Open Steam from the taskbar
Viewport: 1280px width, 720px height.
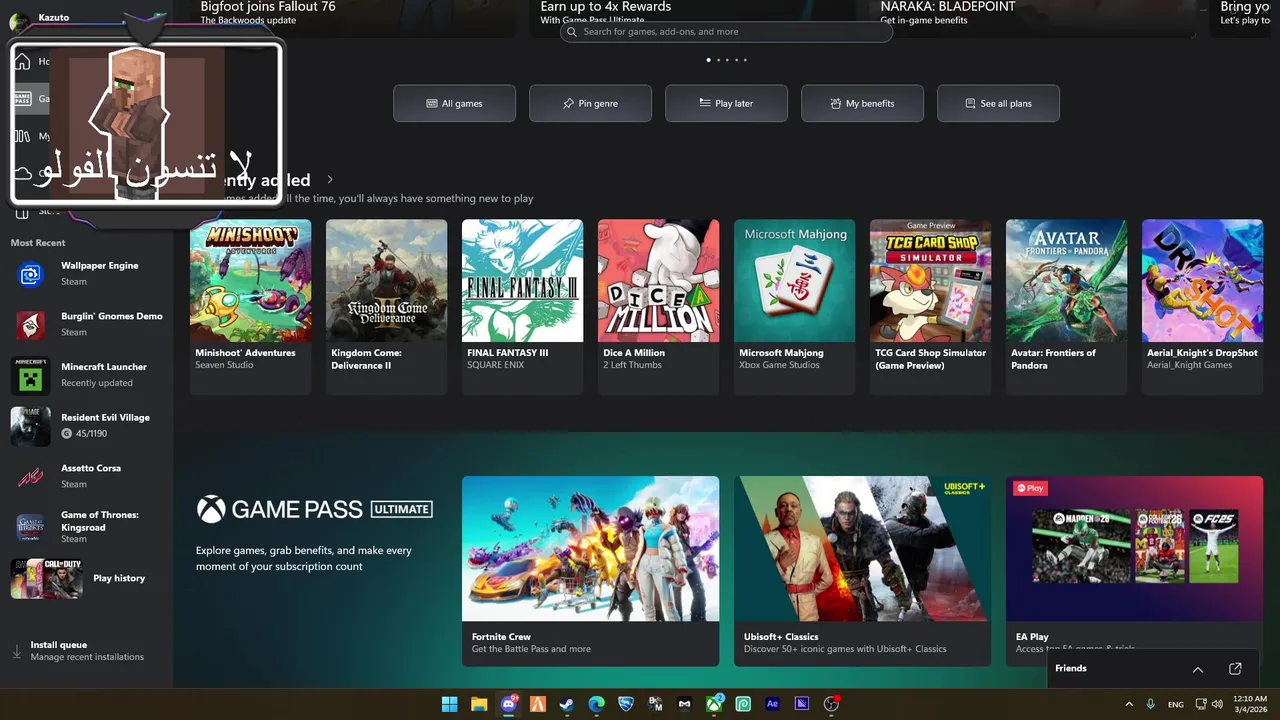(567, 704)
